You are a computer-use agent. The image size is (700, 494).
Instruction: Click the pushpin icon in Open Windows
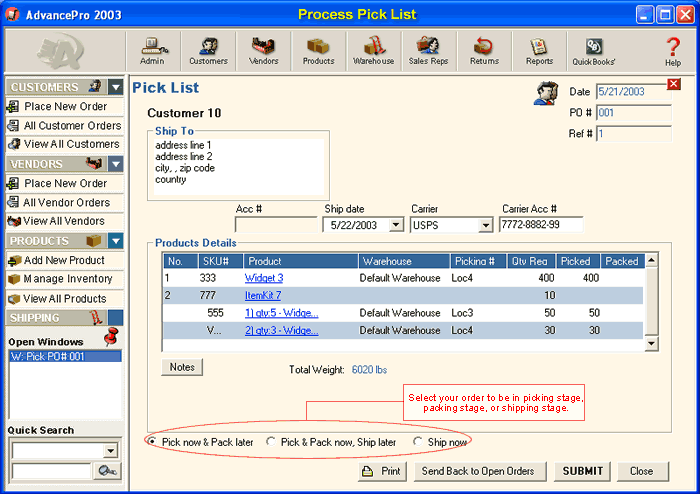(x=111, y=336)
